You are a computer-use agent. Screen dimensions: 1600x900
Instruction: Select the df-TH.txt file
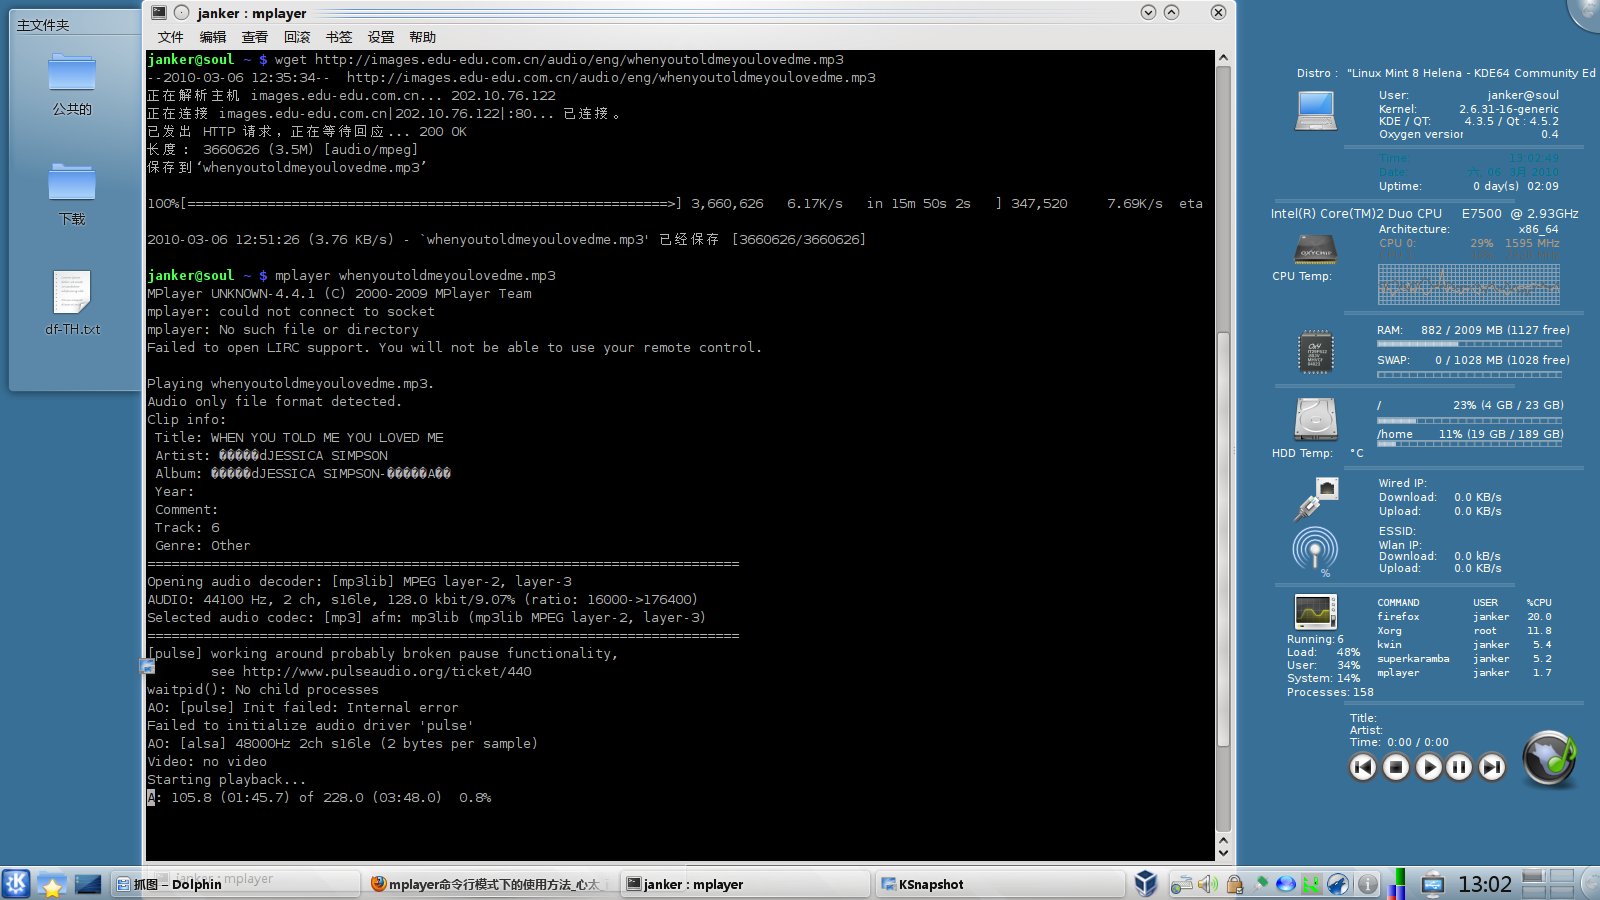click(72, 302)
